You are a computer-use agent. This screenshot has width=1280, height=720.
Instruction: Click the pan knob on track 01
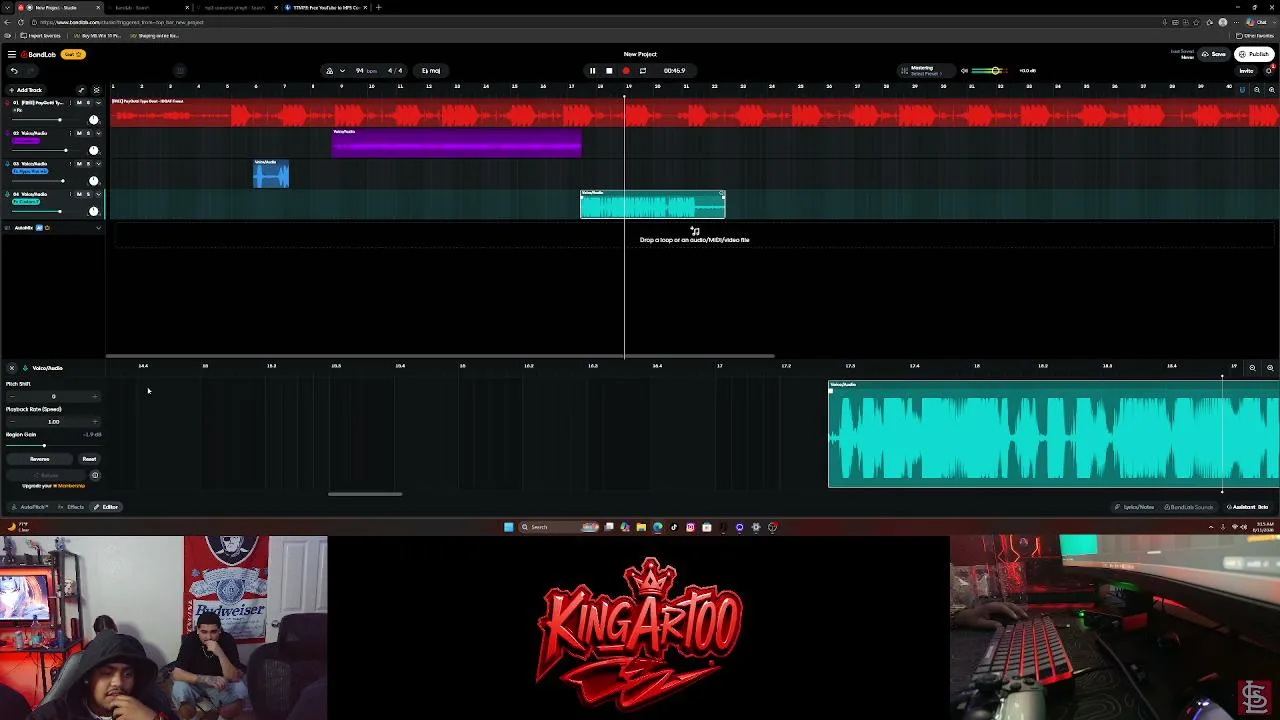click(94, 120)
